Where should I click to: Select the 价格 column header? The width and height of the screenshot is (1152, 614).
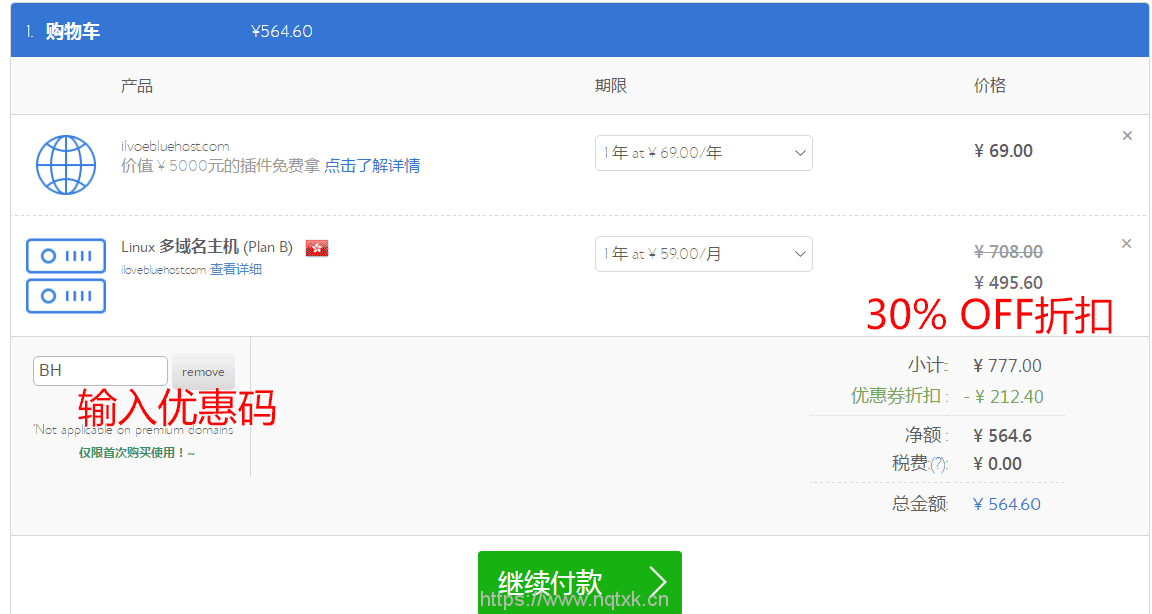[x=989, y=86]
